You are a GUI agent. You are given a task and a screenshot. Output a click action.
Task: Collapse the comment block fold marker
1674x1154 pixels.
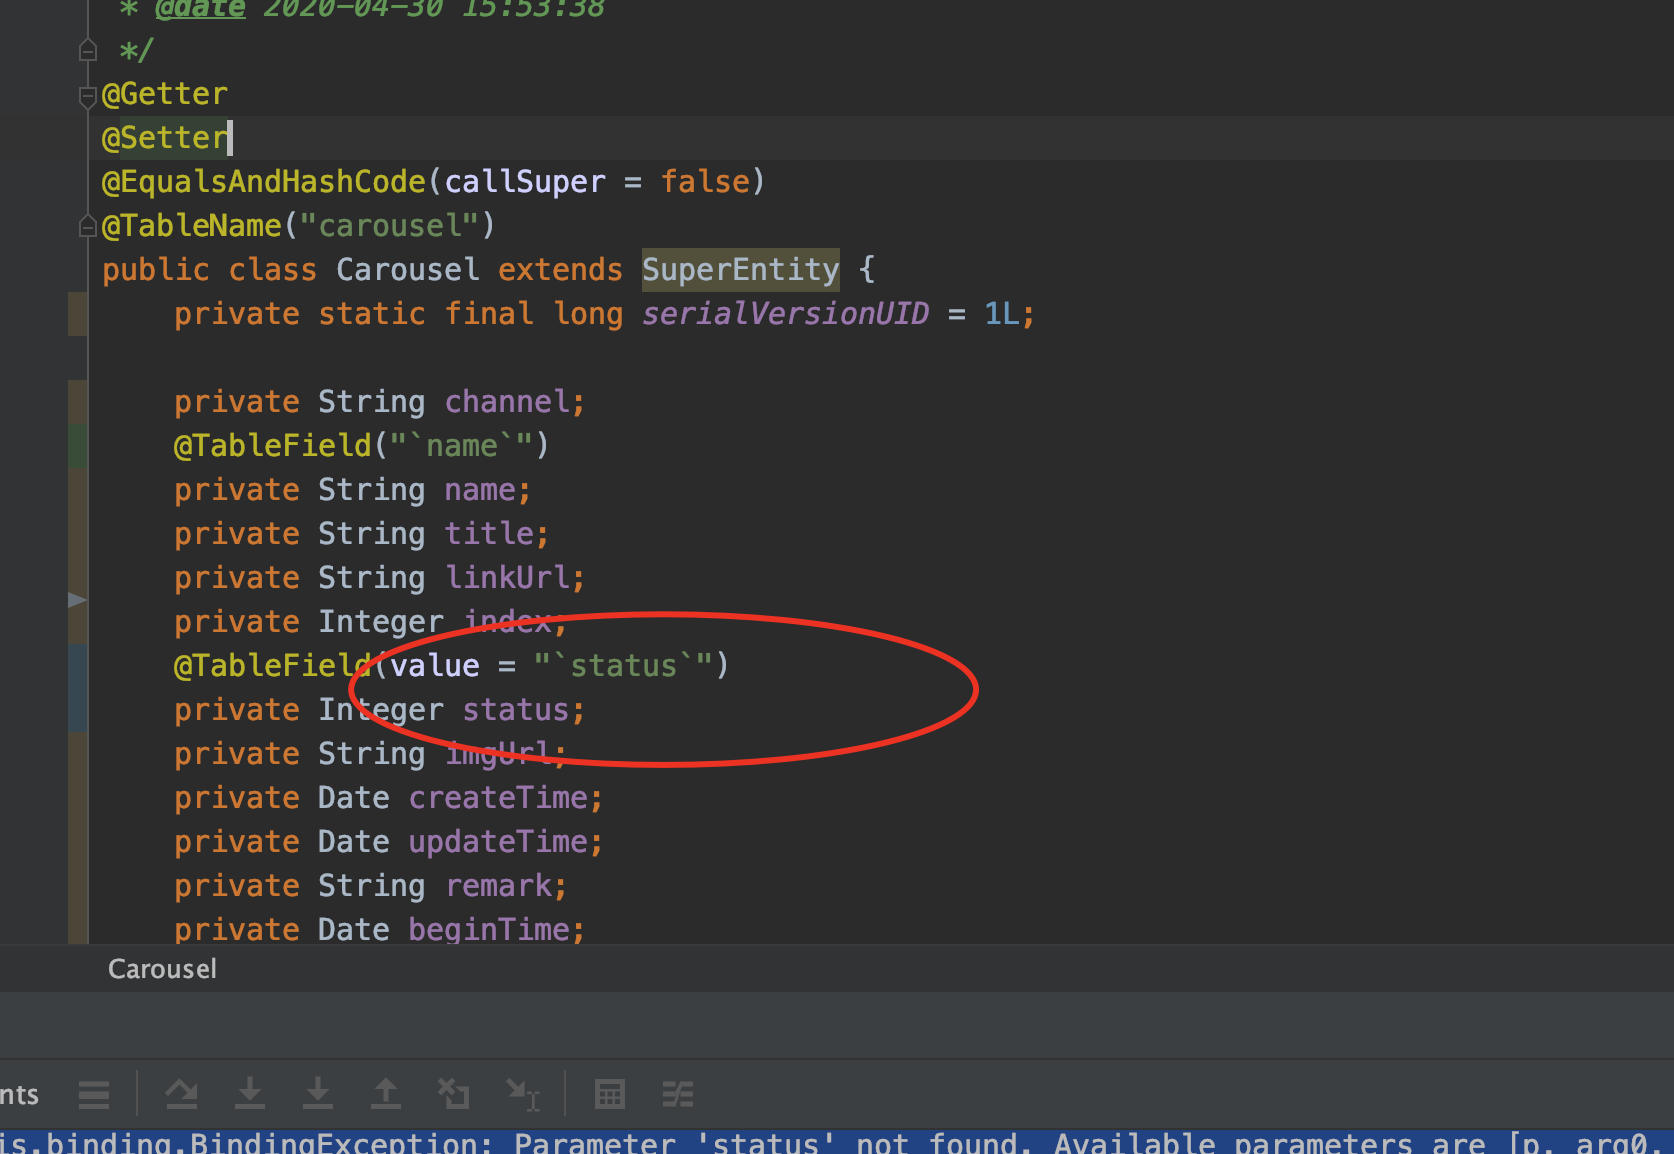tap(88, 50)
